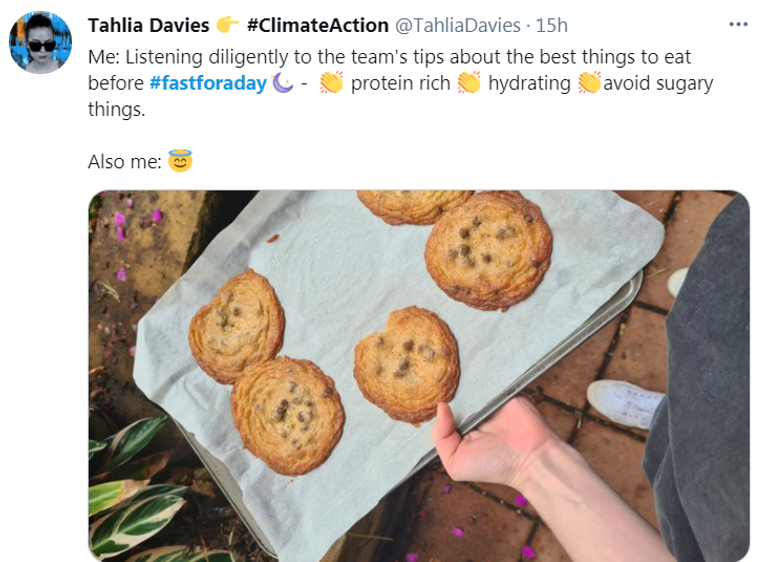
Task: Click Tahlia Davies' profile avatar
Action: [40, 42]
